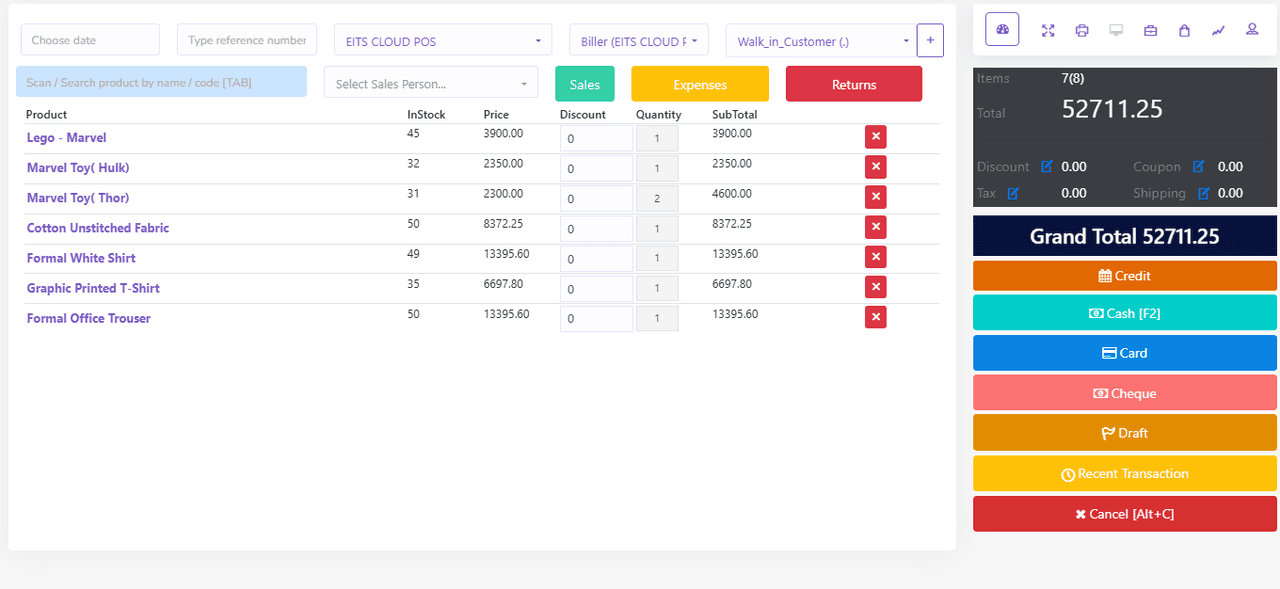
Task: Switch to the Sales tab
Action: [585, 84]
